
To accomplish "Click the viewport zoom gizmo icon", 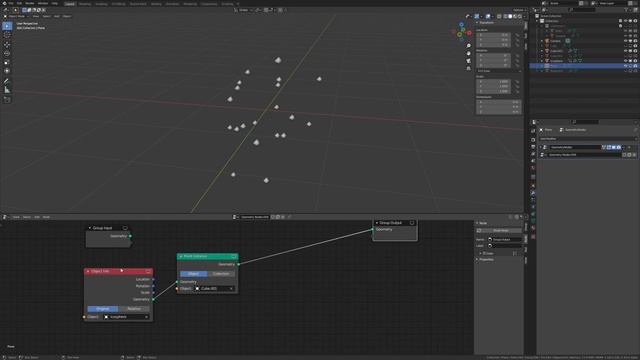I will pos(469,46).
